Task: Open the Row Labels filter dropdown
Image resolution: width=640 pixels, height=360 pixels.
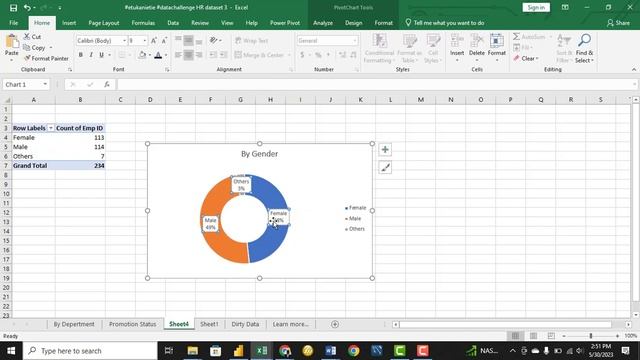Action: (x=51, y=128)
